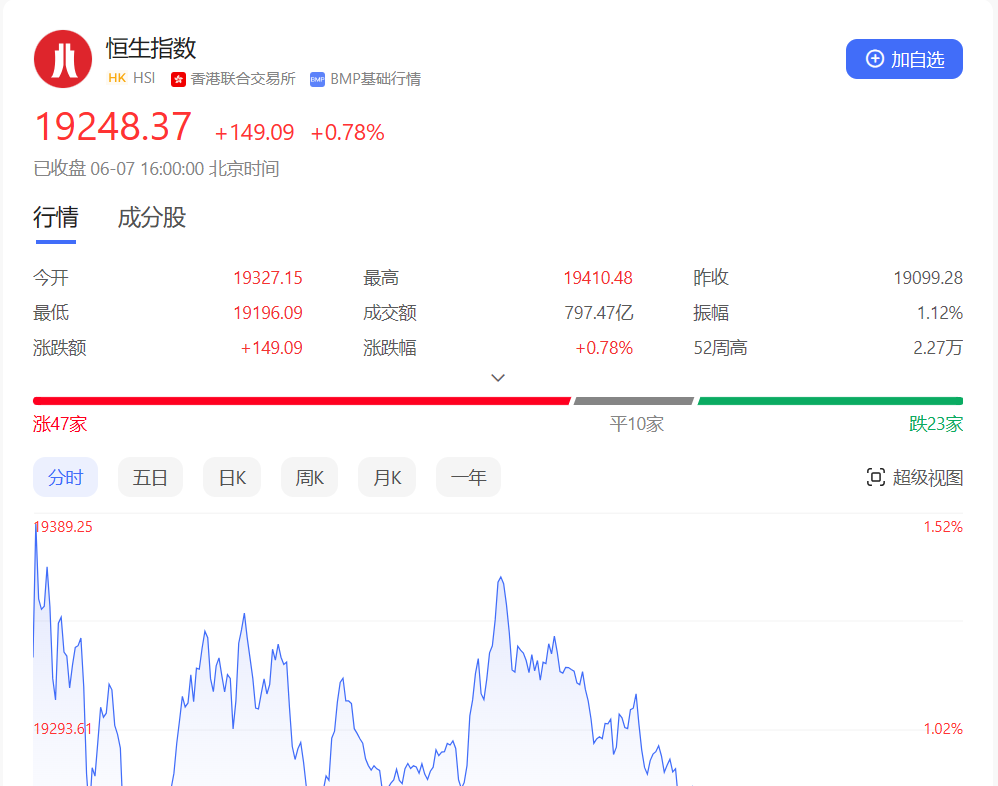Image resolution: width=998 pixels, height=786 pixels.
Task: Add the index via 加自选 button
Action: pos(904,59)
